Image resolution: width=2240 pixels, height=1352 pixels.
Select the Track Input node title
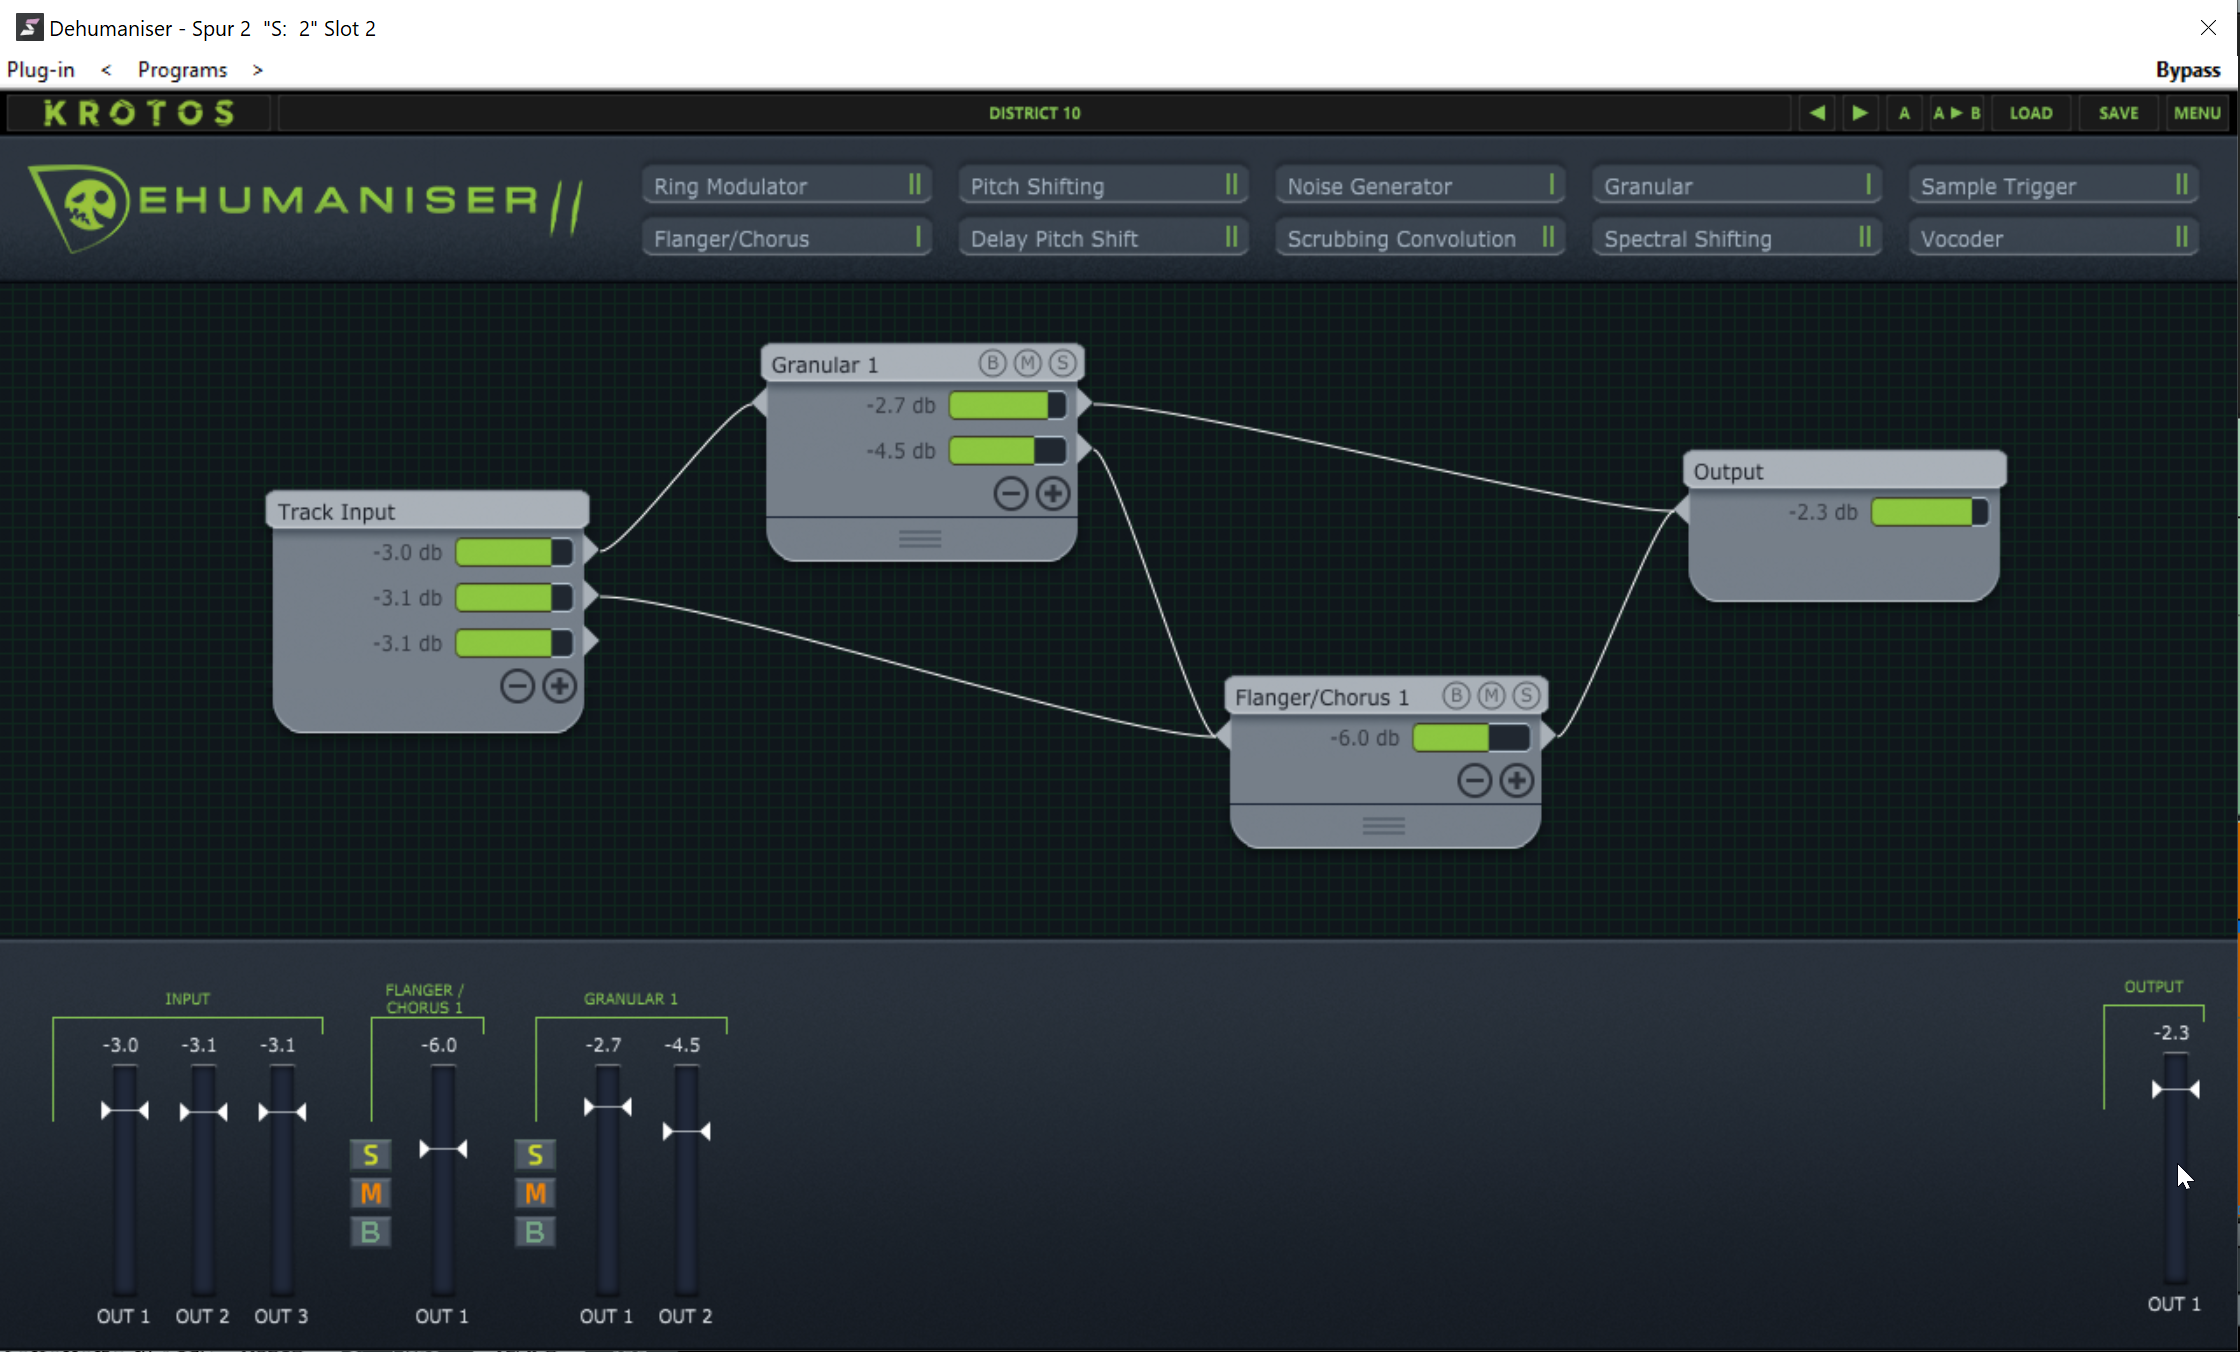pyautogui.click(x=428, y=511)
